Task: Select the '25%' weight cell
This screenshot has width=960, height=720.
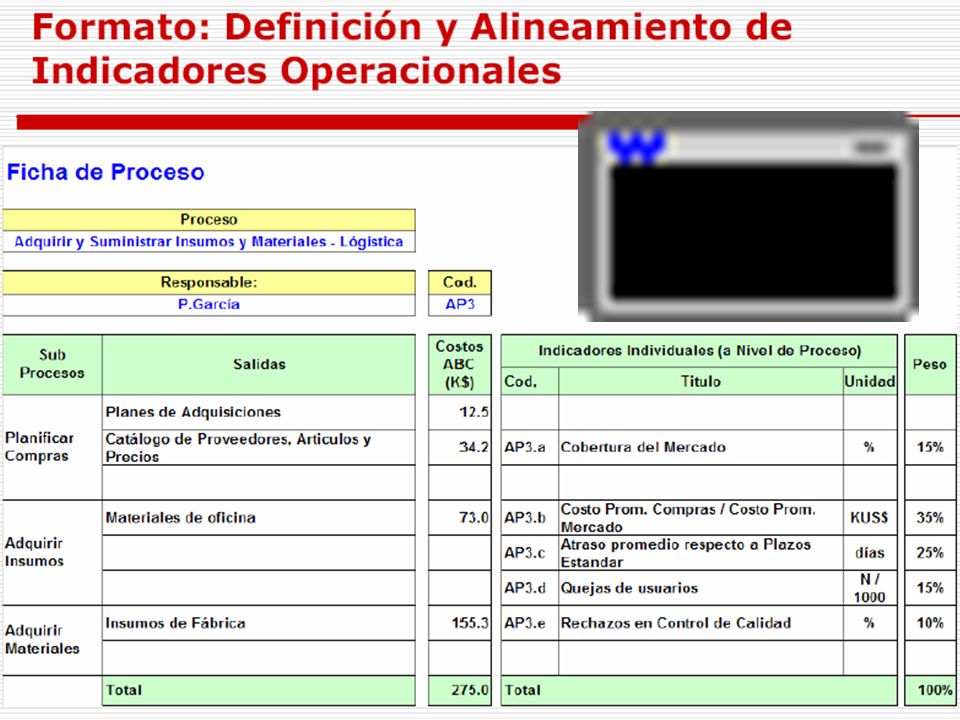Action: [930, 553]
